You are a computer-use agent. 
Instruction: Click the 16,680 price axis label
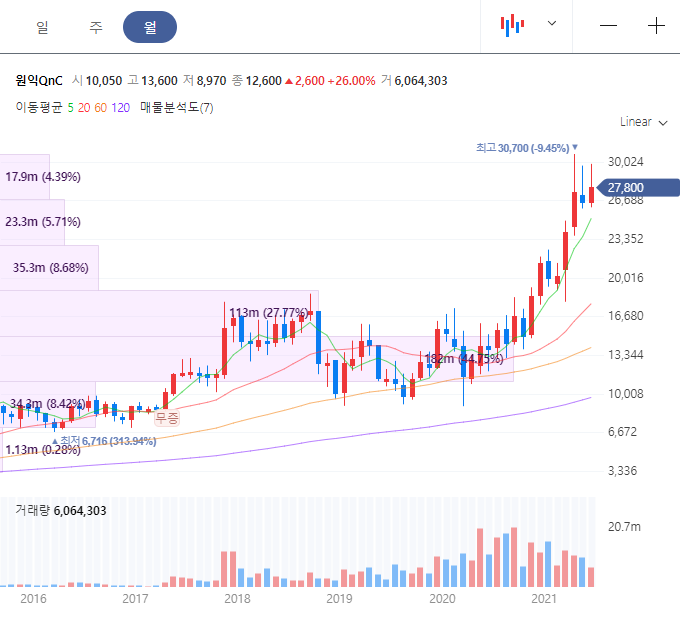click(625, 316)
